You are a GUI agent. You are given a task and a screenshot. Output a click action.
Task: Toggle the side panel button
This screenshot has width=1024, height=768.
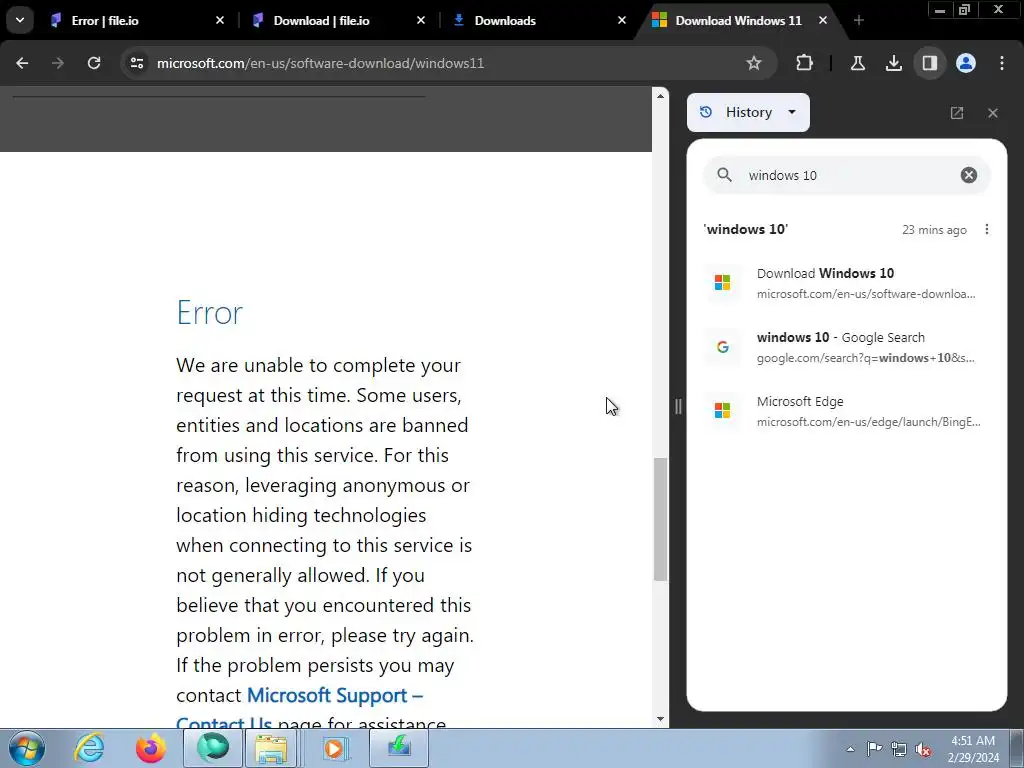point(929,63)
